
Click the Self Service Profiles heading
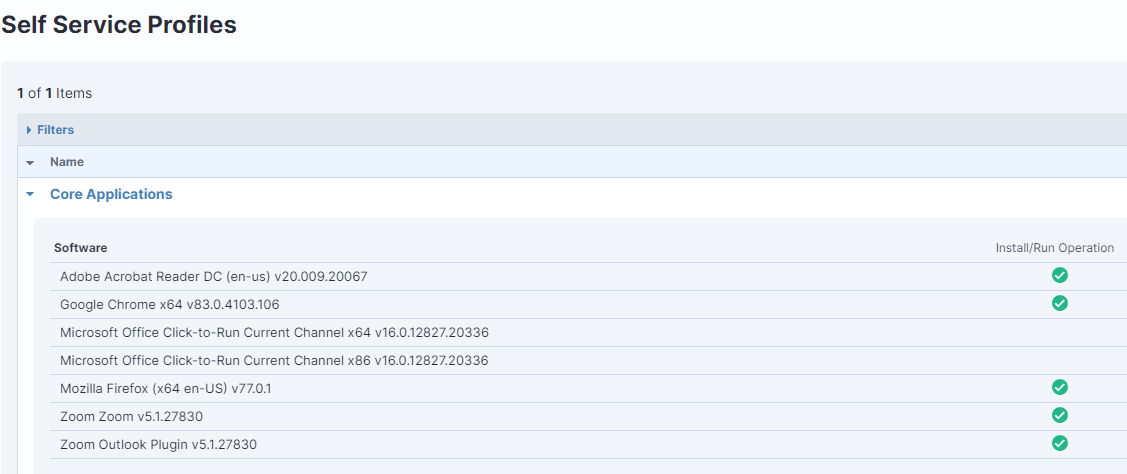(119, 24)
